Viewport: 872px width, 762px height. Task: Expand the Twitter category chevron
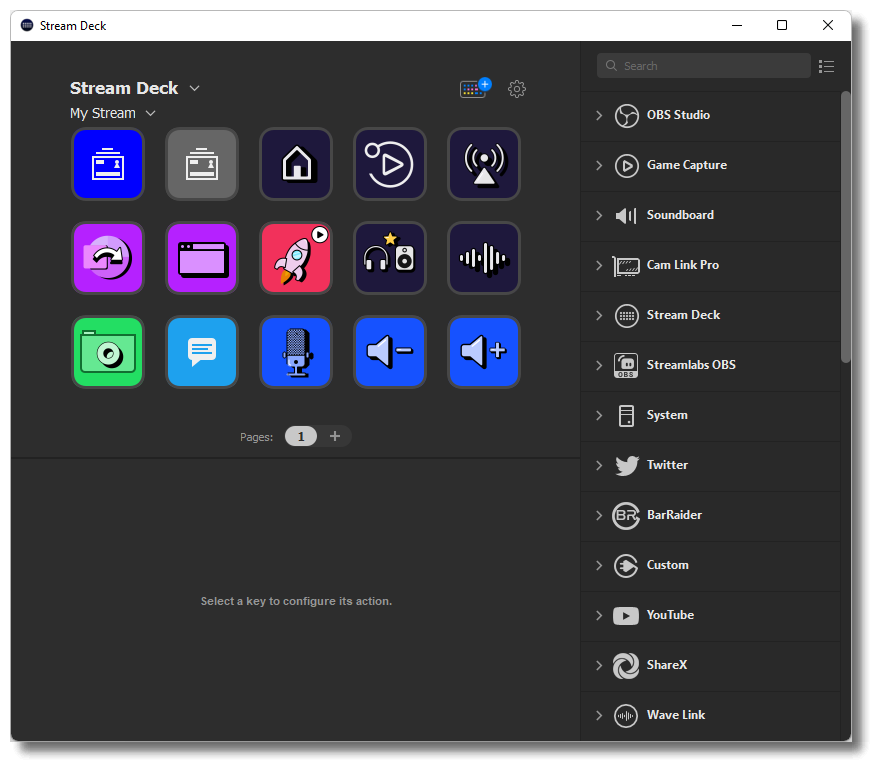[x=599, y=466]
